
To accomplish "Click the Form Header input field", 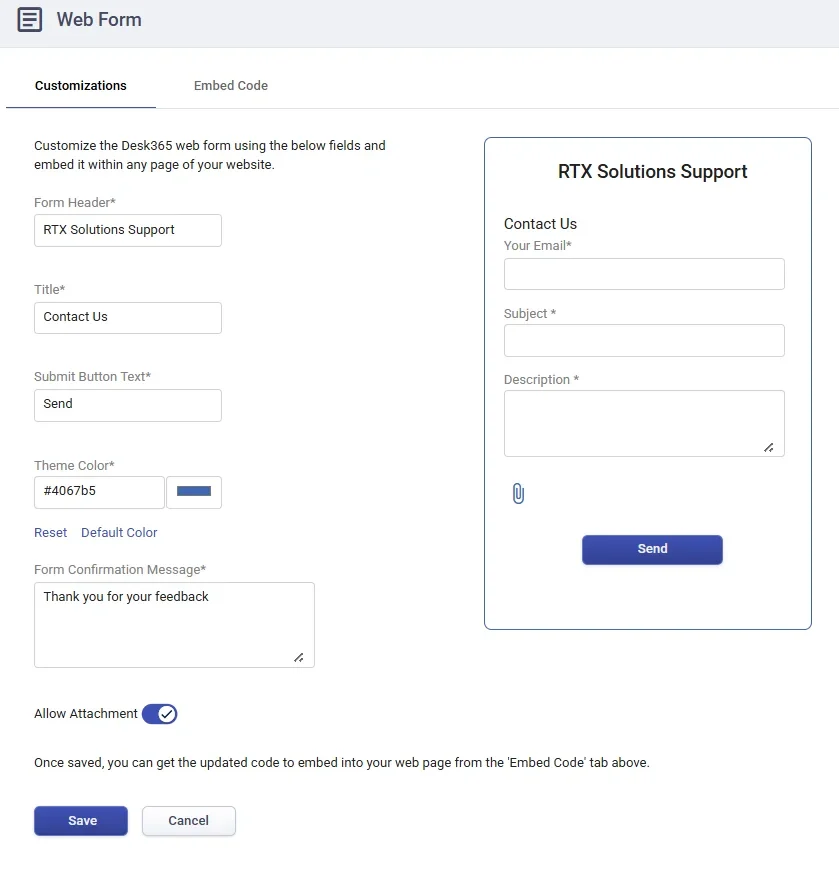I will (128, 230).
